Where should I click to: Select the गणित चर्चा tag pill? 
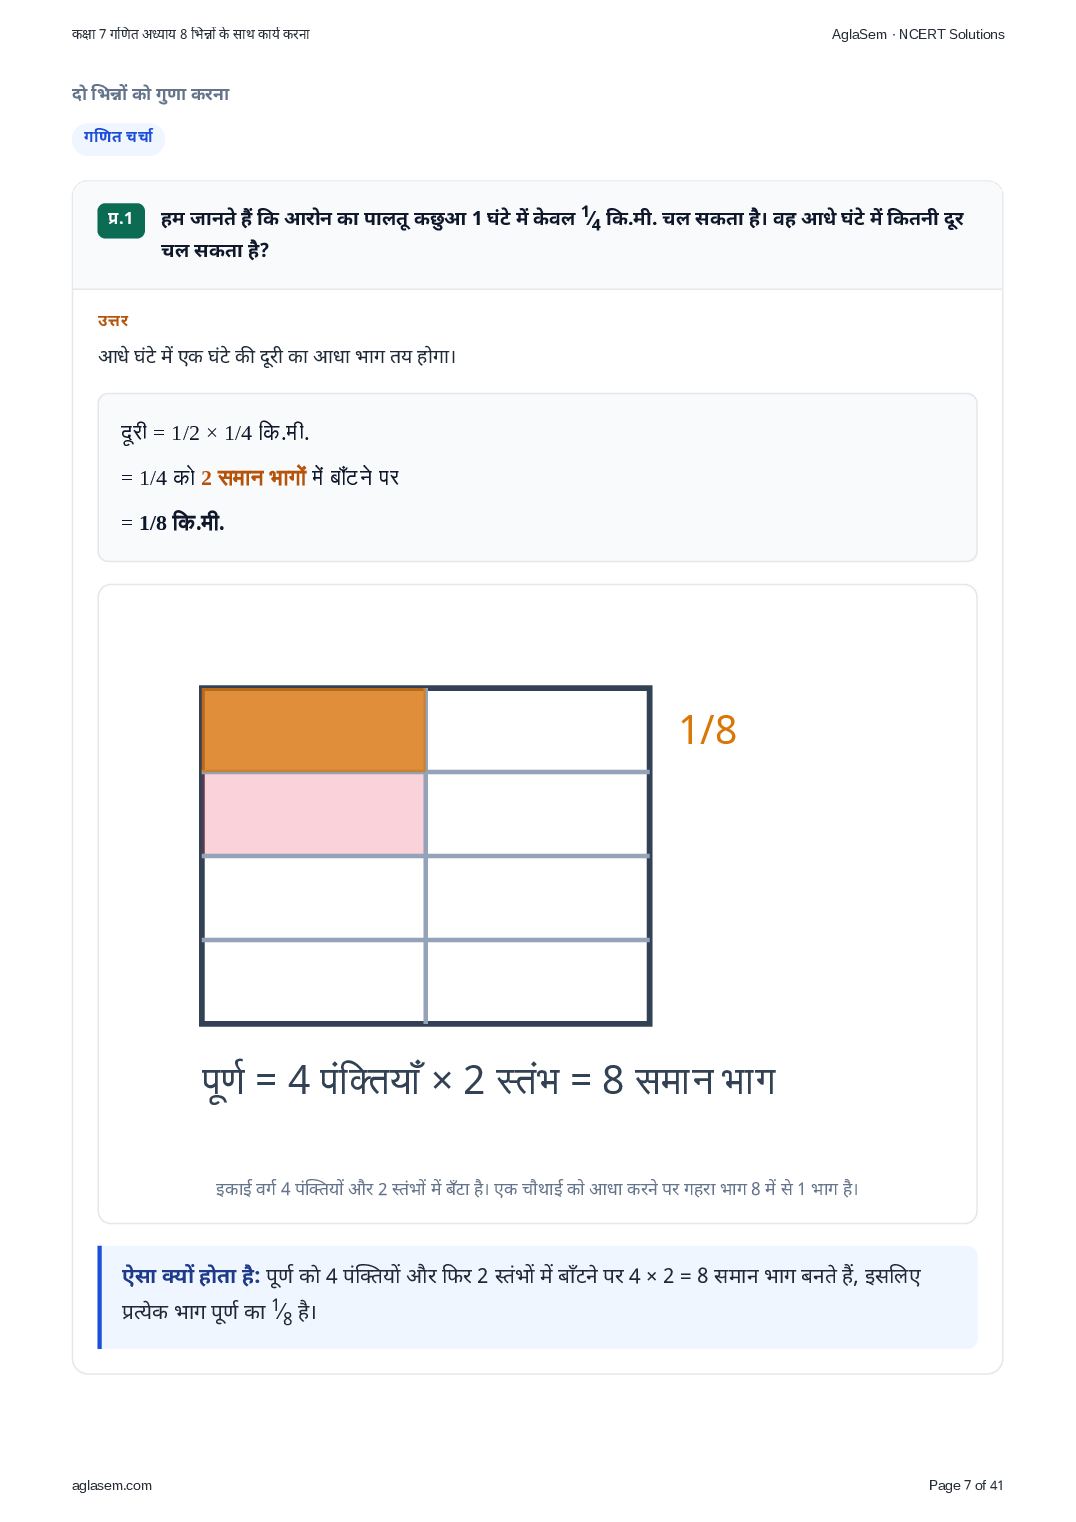pos(118,137)
